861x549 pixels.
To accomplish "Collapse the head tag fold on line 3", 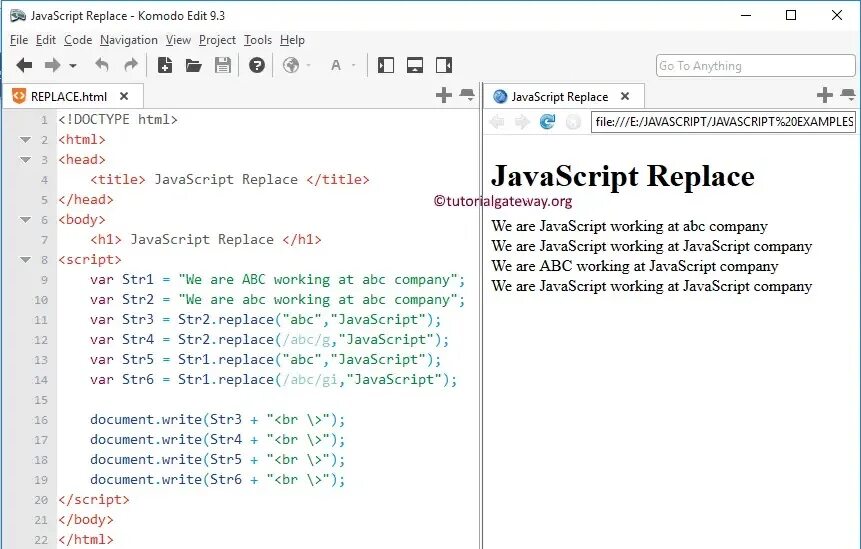I will click(x=25, y=160).
